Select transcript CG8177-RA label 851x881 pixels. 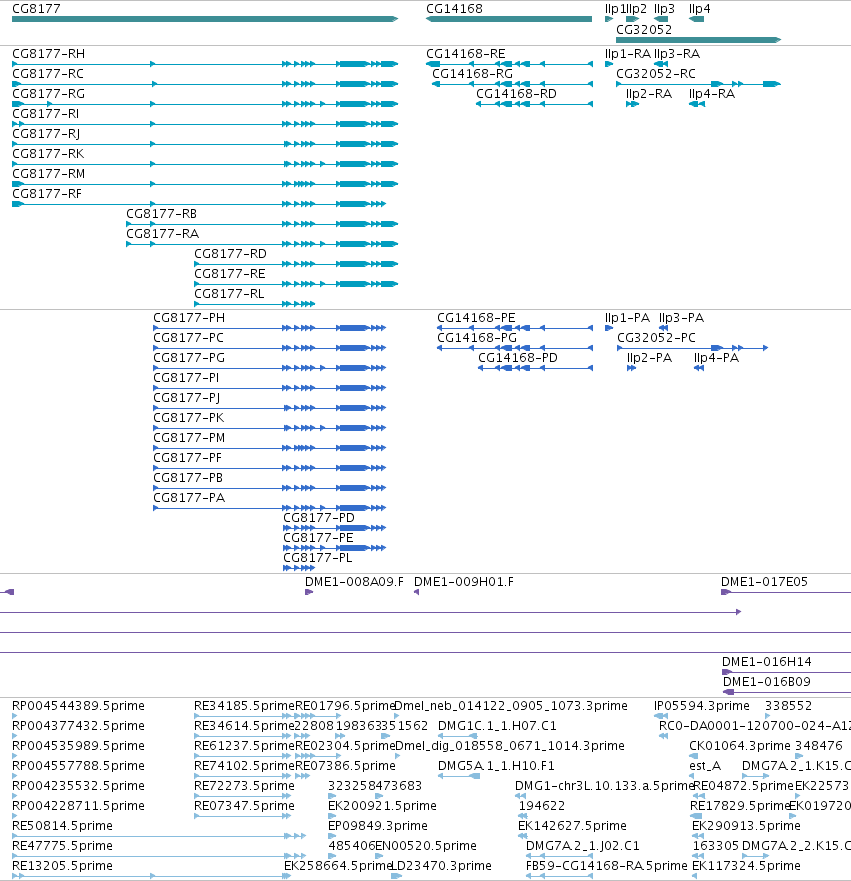click(163, 234)
